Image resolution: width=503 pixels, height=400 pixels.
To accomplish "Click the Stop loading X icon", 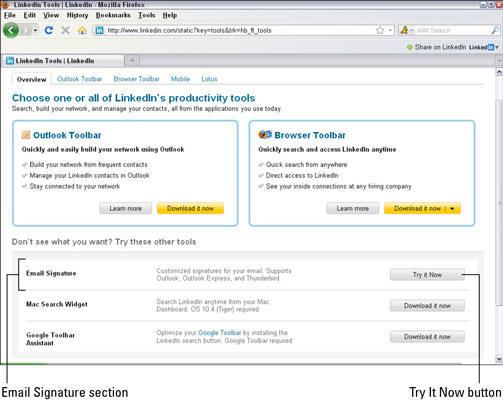I will point(65,30).
